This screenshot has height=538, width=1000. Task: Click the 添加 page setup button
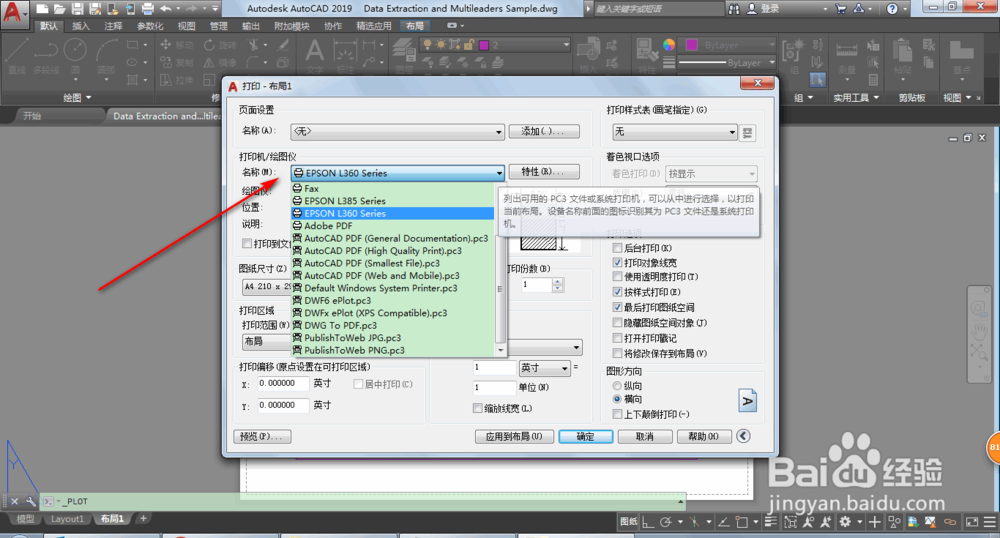tap(544, 131)
